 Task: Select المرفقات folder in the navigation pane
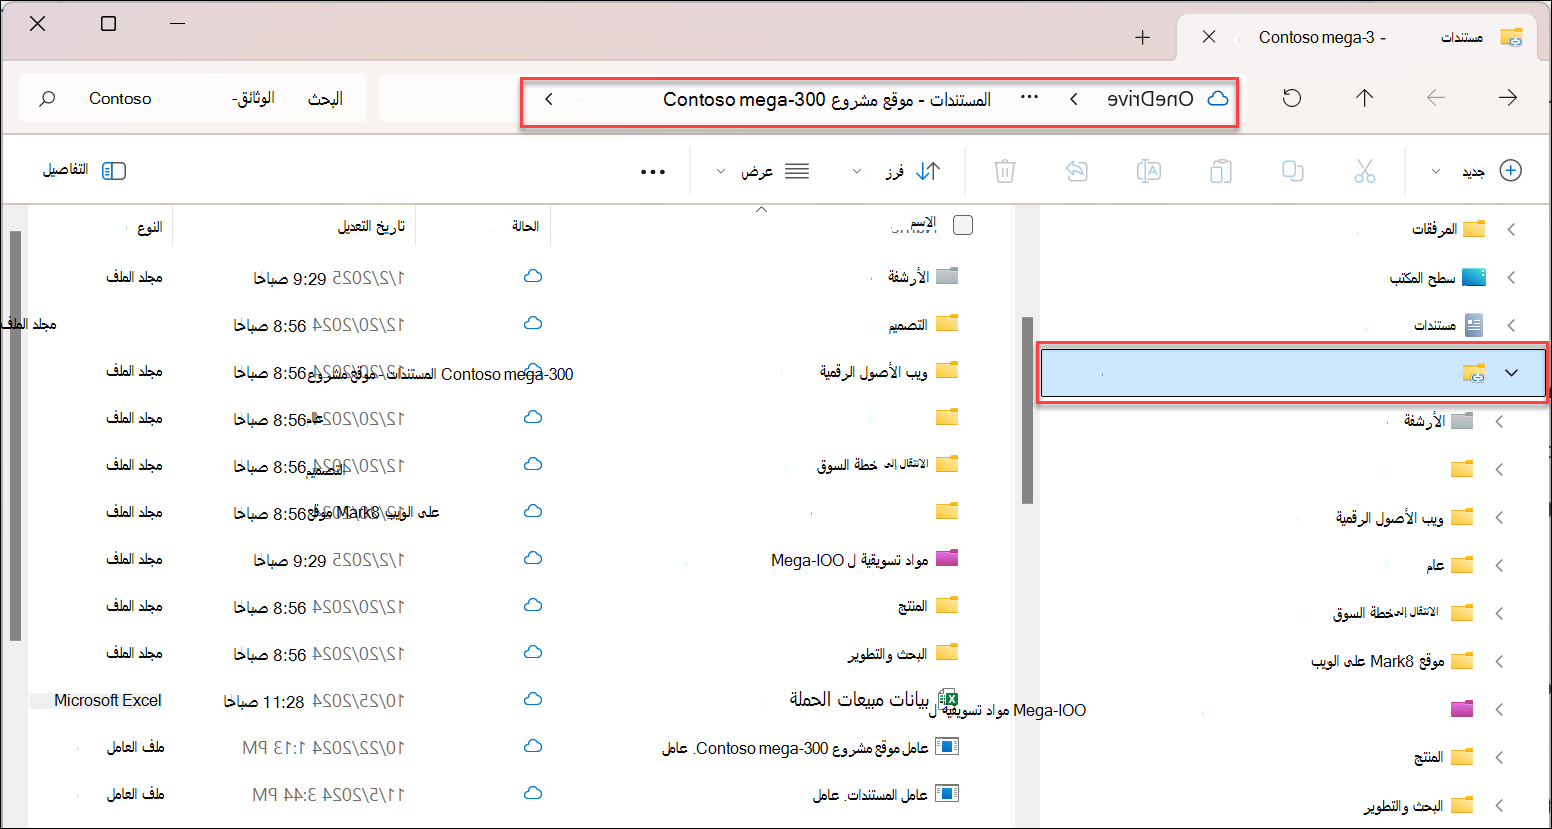click(1448, 229)
